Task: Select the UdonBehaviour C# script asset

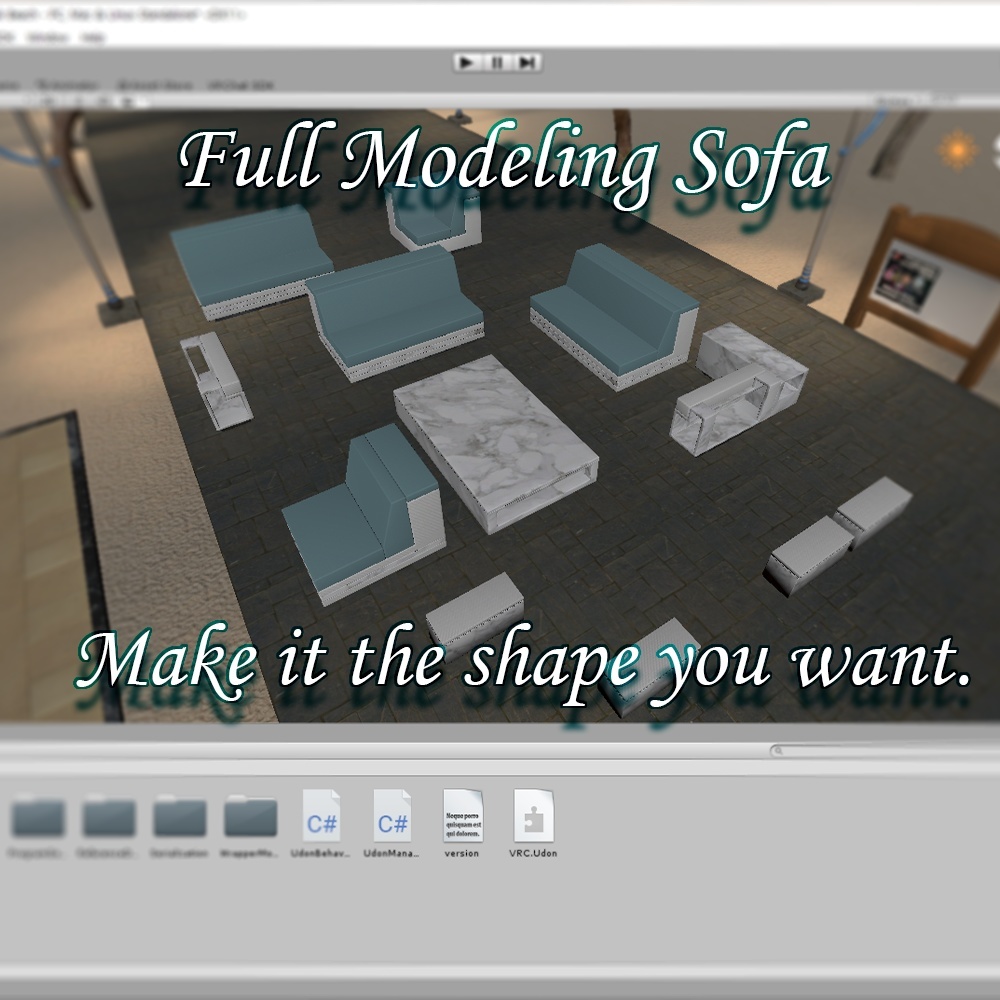Action: point(321,823)
